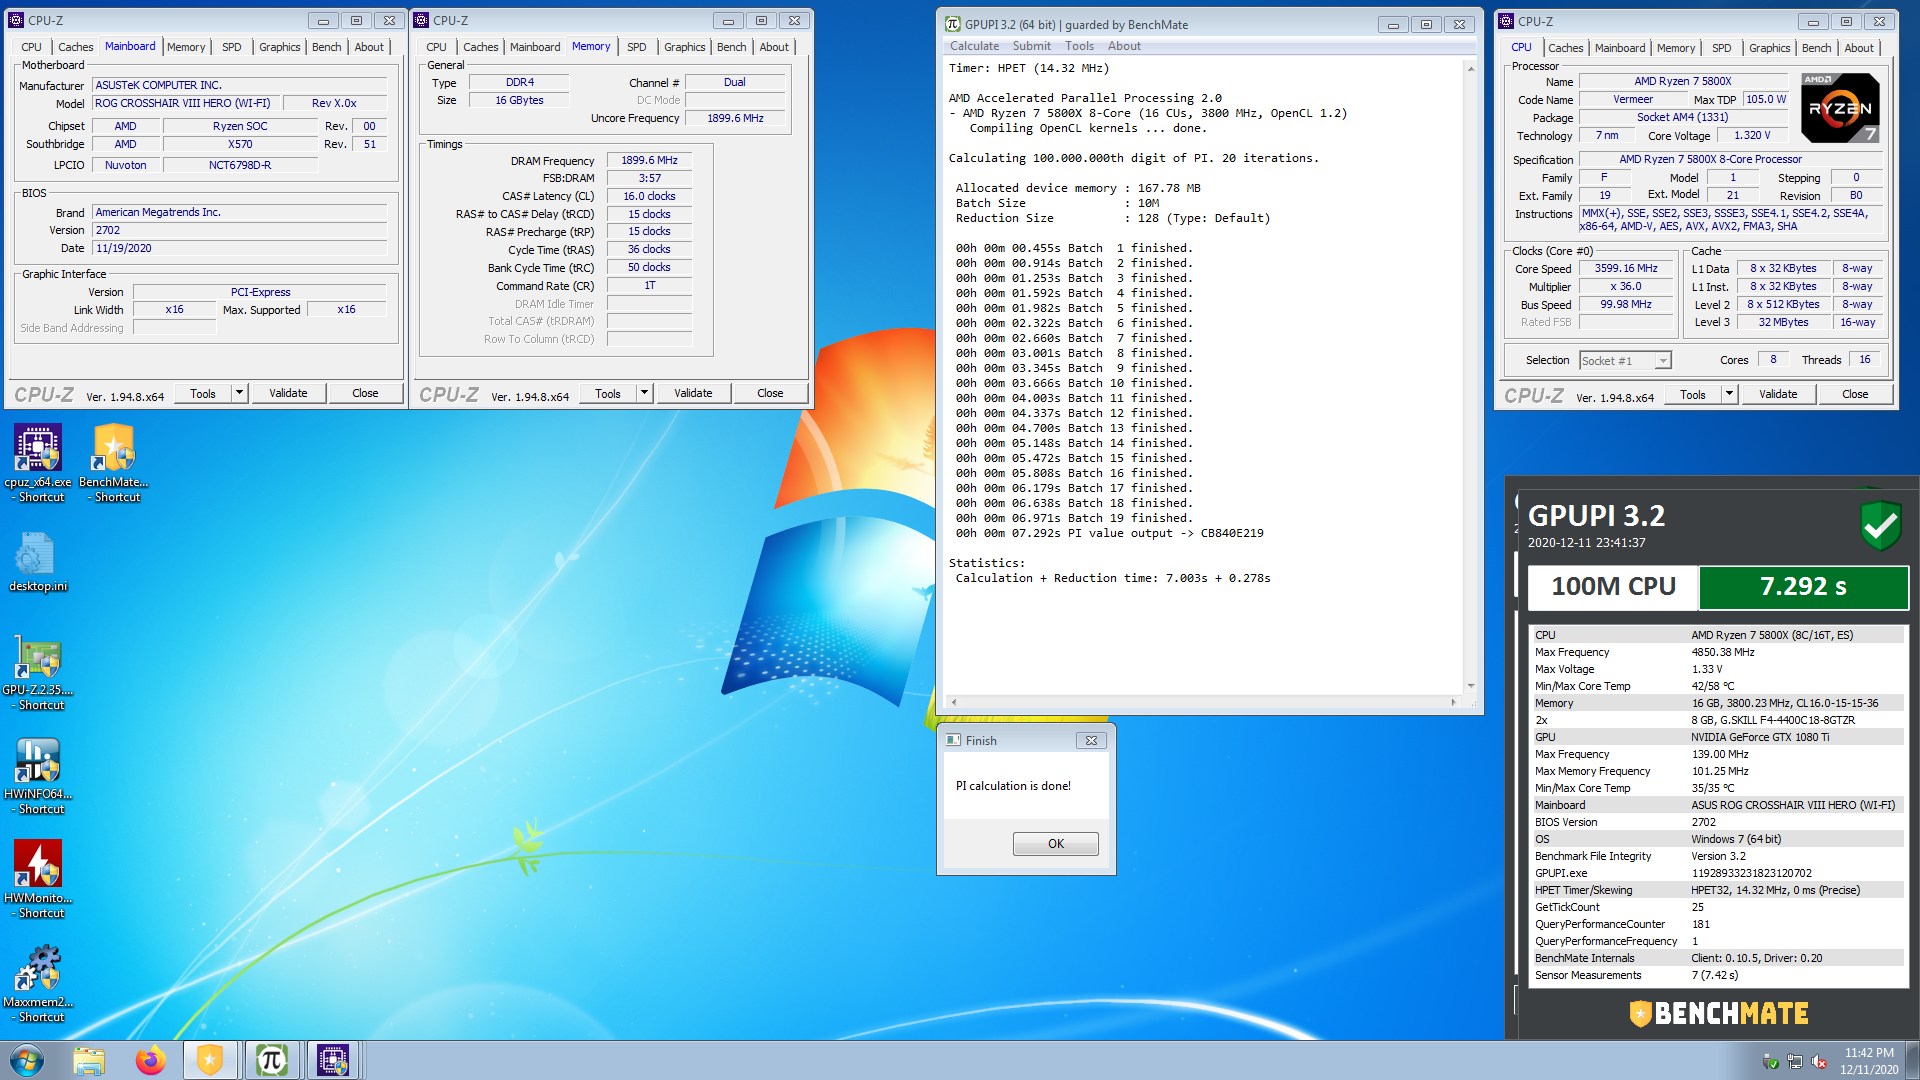Image resolution: width=1920 pixels, height=1080 pixels.
Task: Click the muted volume tray icon
Action: click(1819, 1062)
